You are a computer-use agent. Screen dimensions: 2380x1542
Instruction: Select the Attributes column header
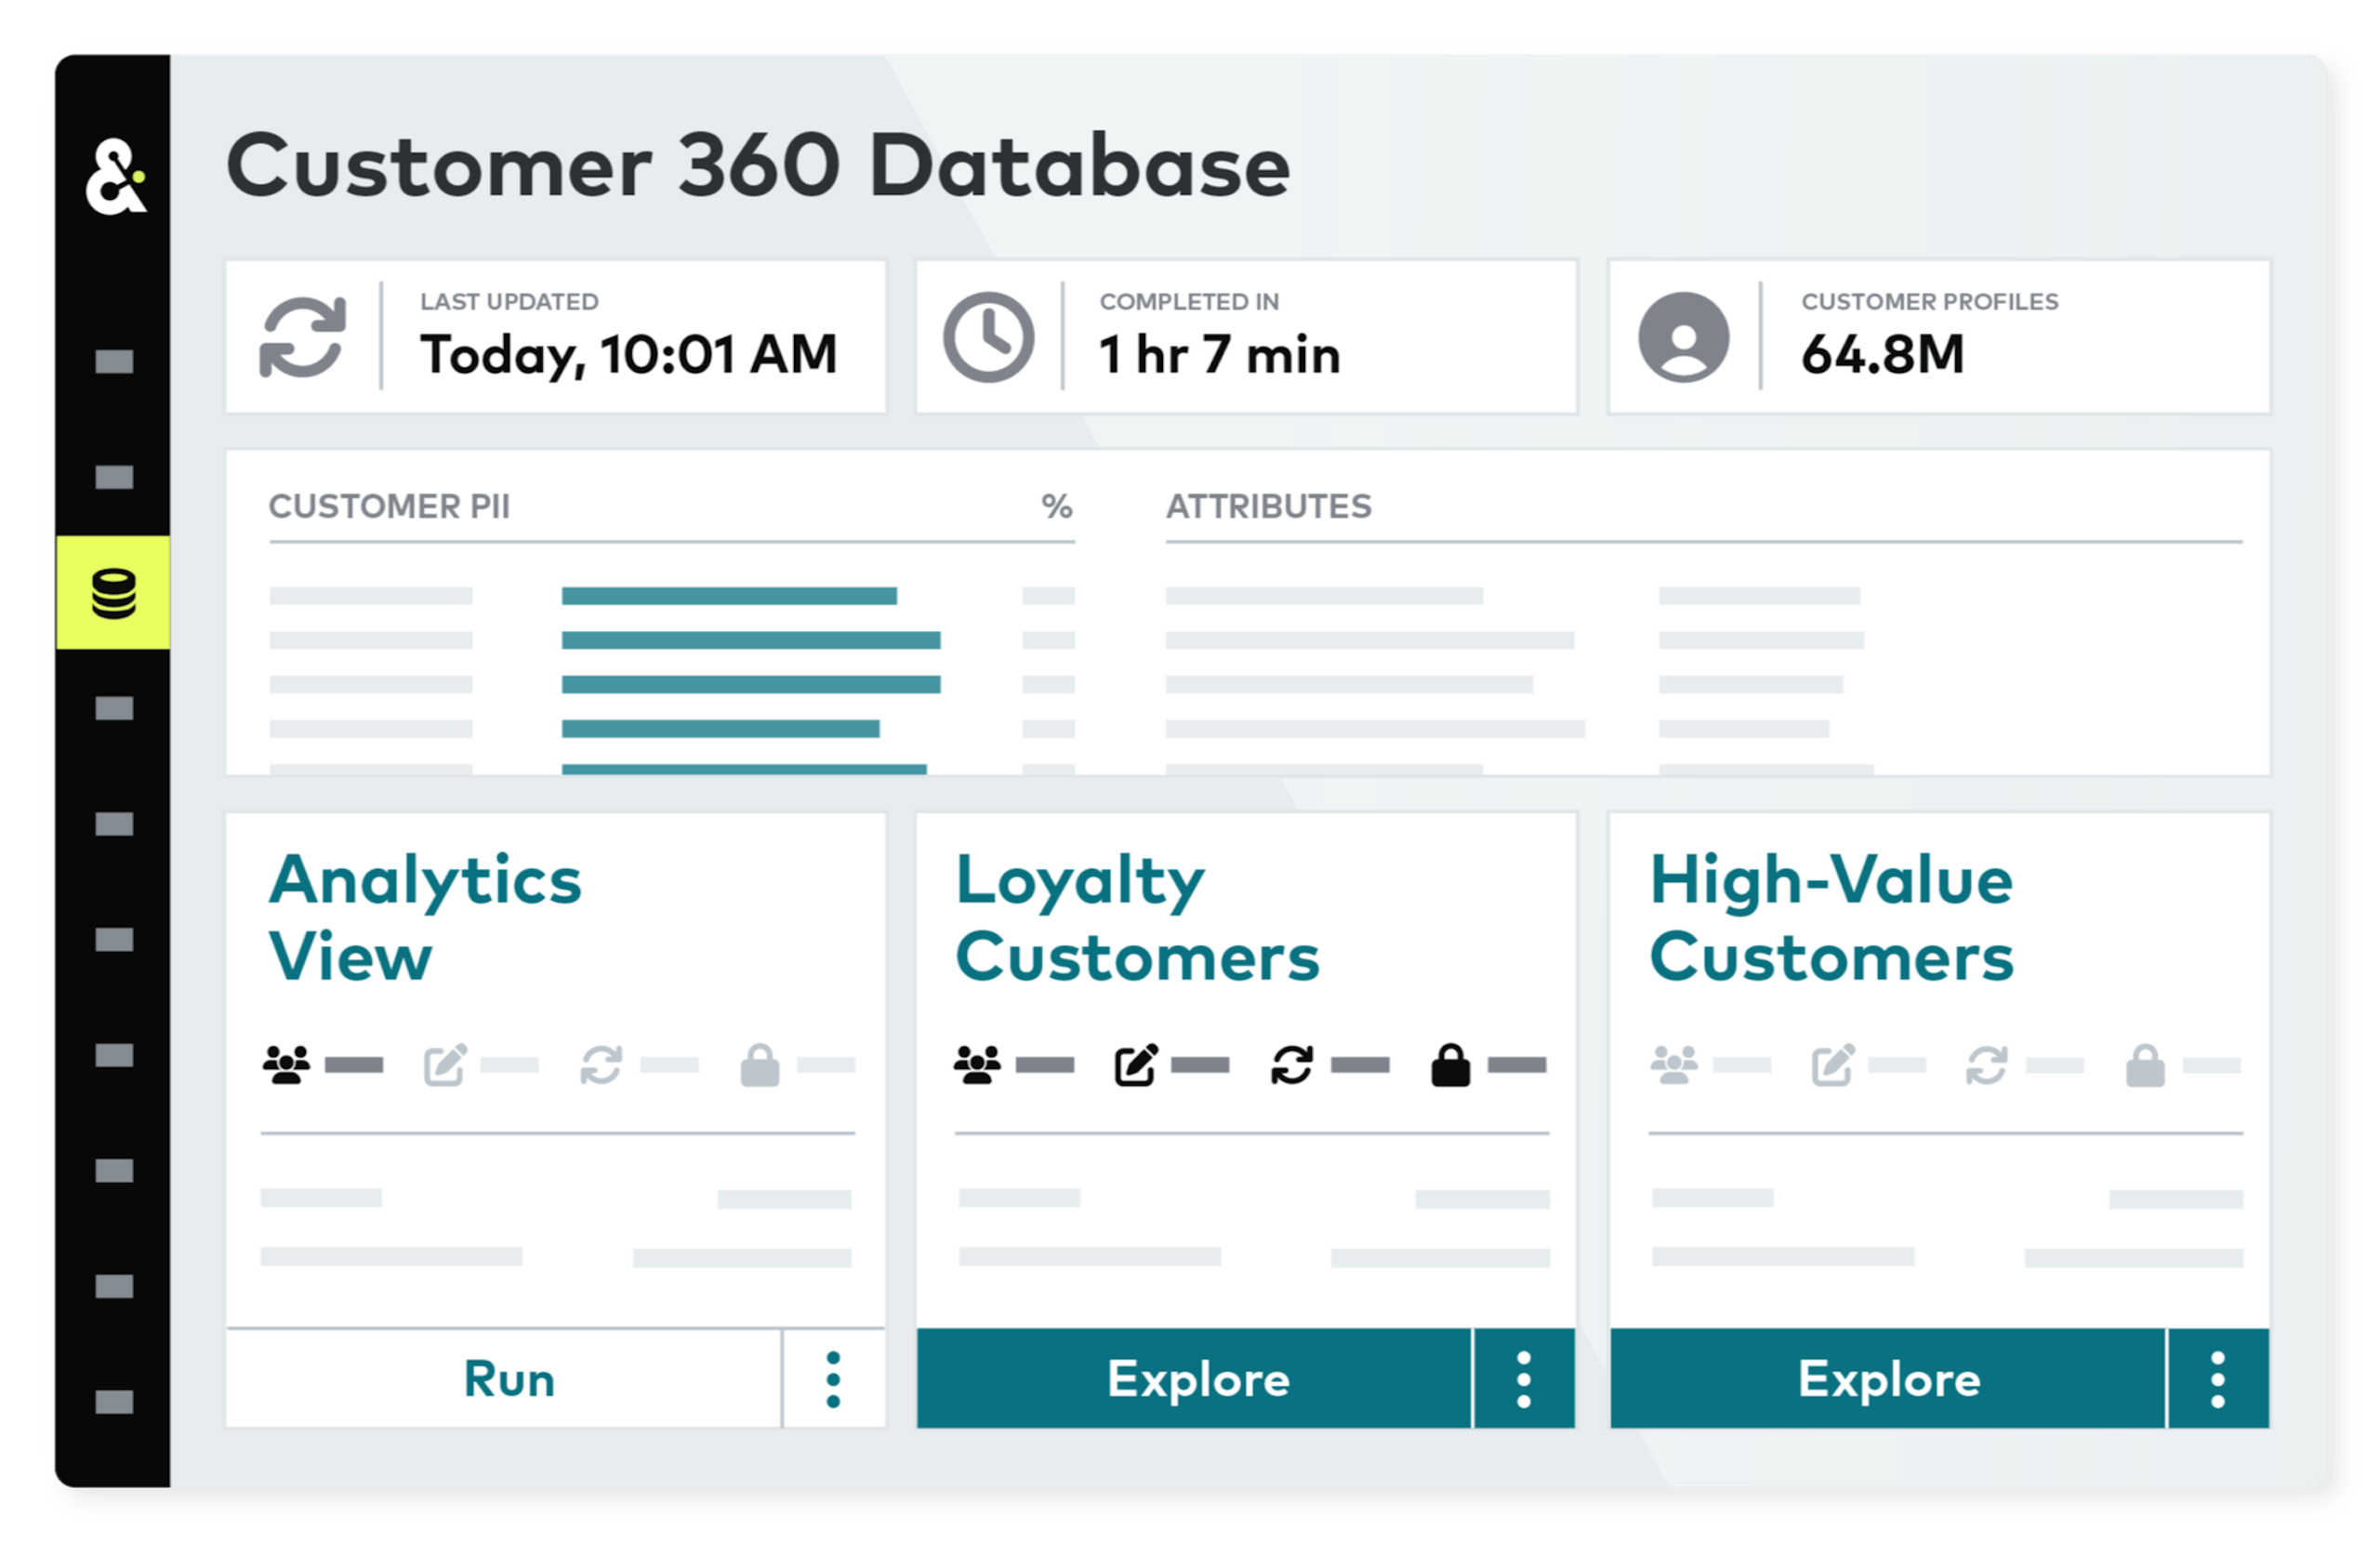click(1269, 508)
